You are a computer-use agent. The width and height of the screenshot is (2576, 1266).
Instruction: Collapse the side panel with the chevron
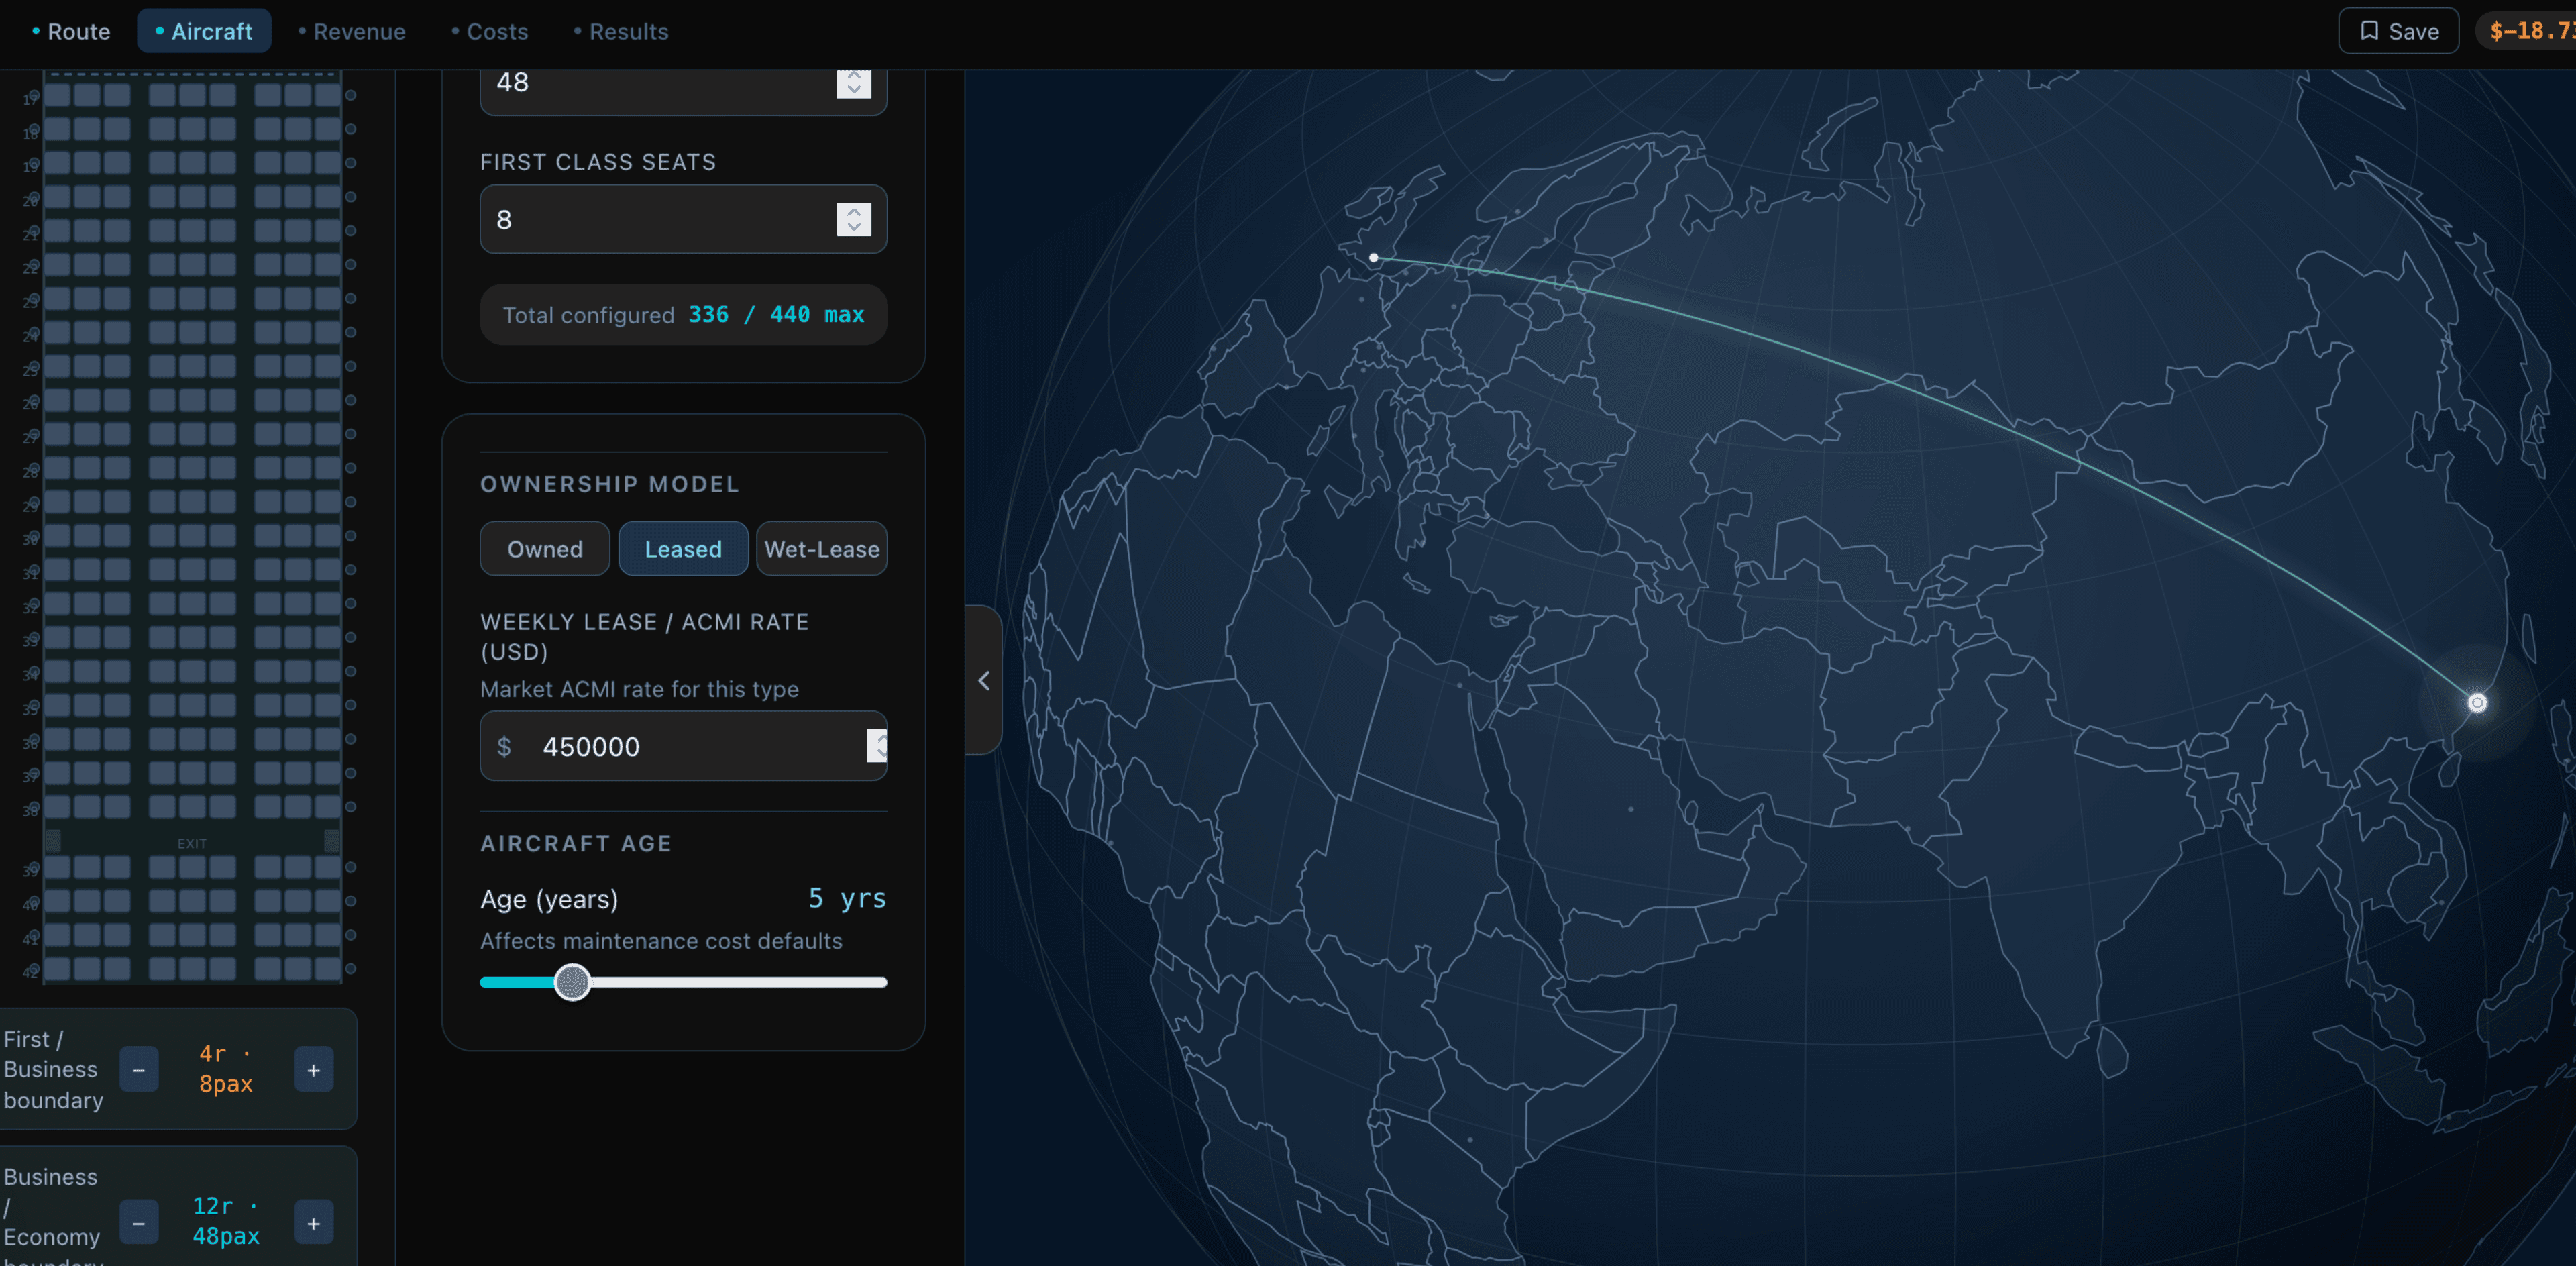click(984, 680)
